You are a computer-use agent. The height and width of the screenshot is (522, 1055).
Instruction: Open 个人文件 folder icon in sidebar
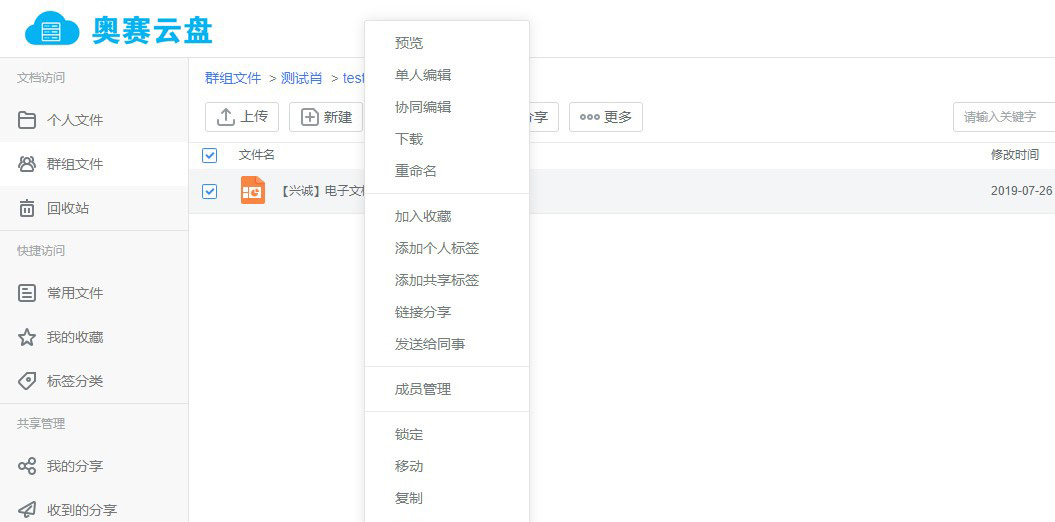pyautogui.click(x=28, y=120)
